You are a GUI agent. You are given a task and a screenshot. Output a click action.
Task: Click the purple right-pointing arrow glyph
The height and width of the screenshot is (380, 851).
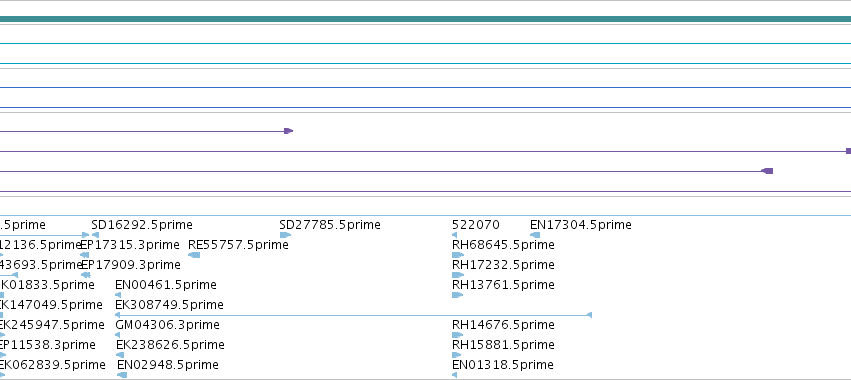pos(289,131)
